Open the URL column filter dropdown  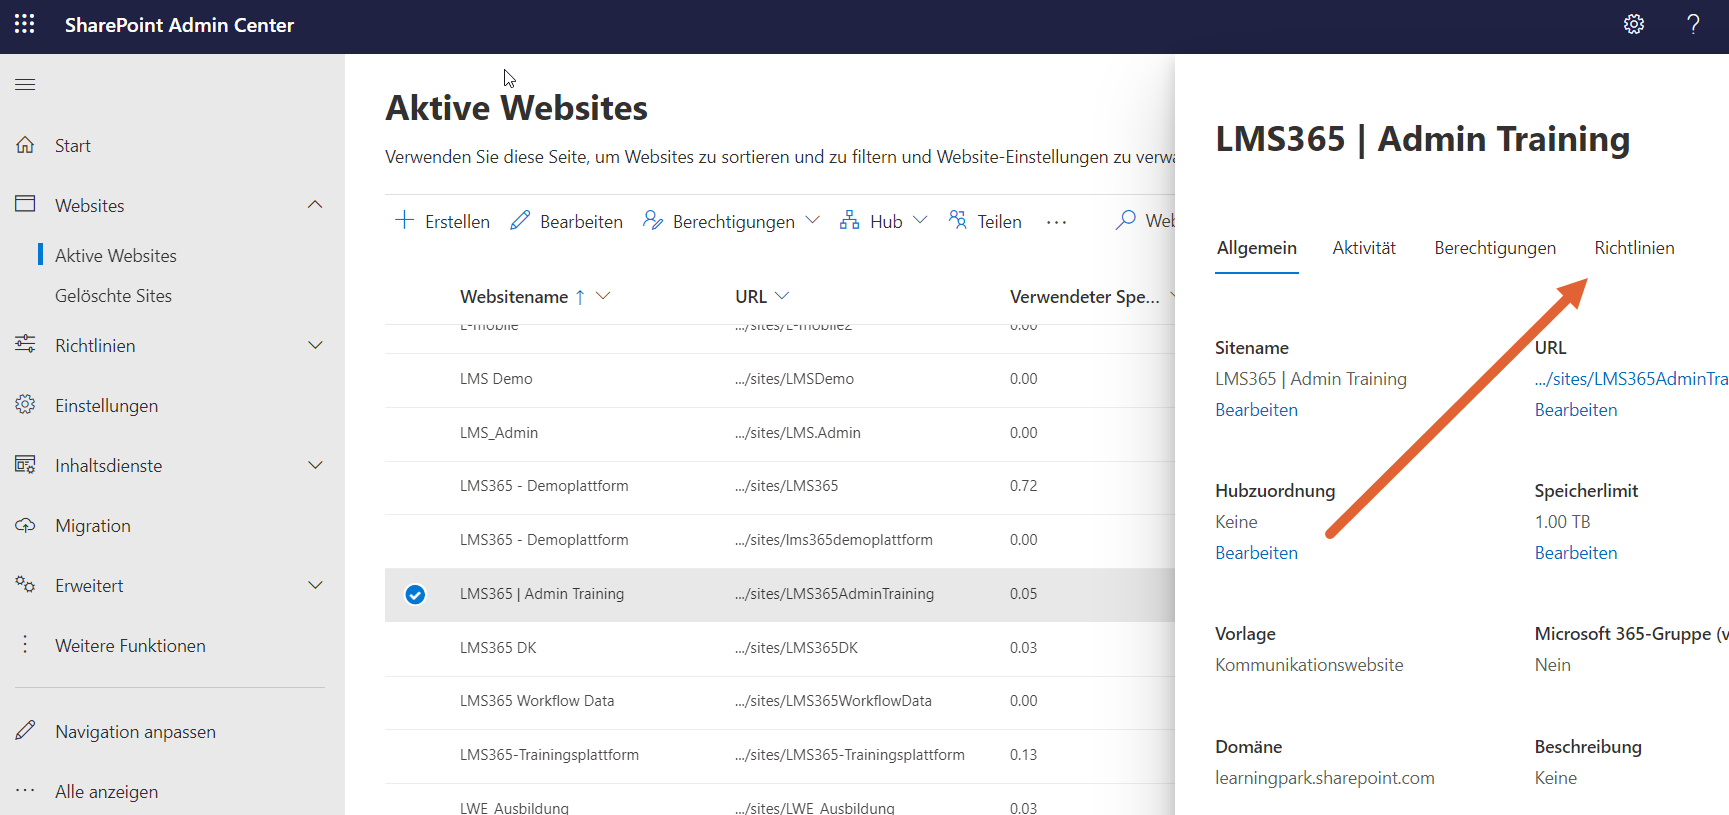point(782,296)
